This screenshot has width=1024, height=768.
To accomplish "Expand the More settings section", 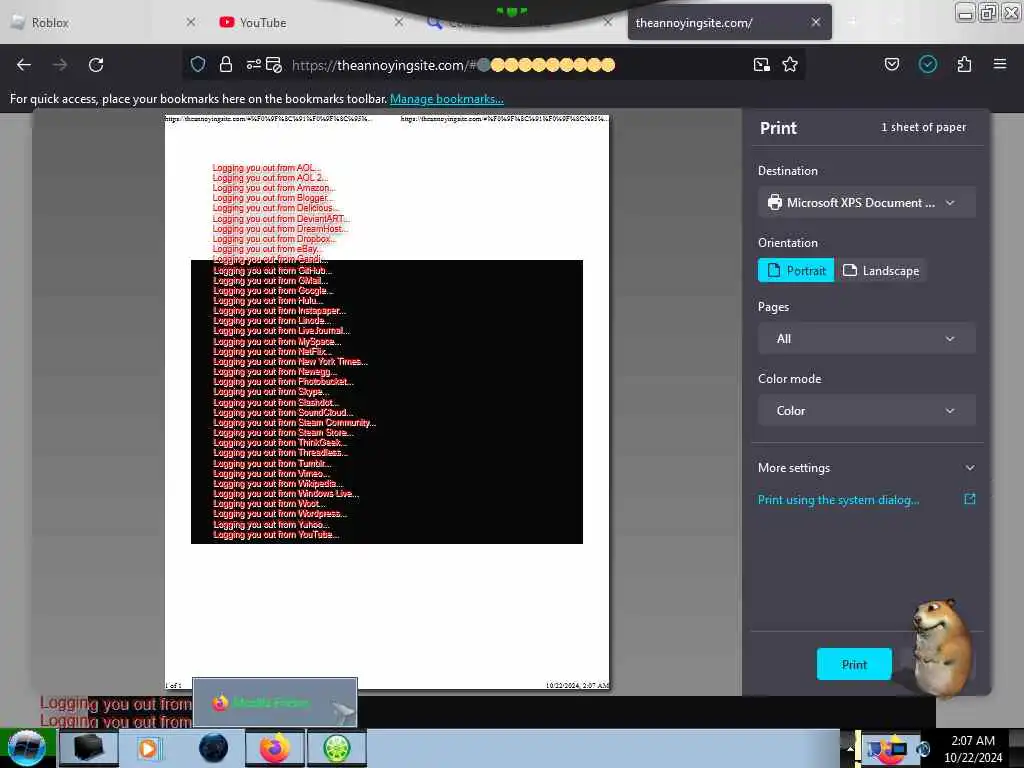I will [x=867, y=468].
